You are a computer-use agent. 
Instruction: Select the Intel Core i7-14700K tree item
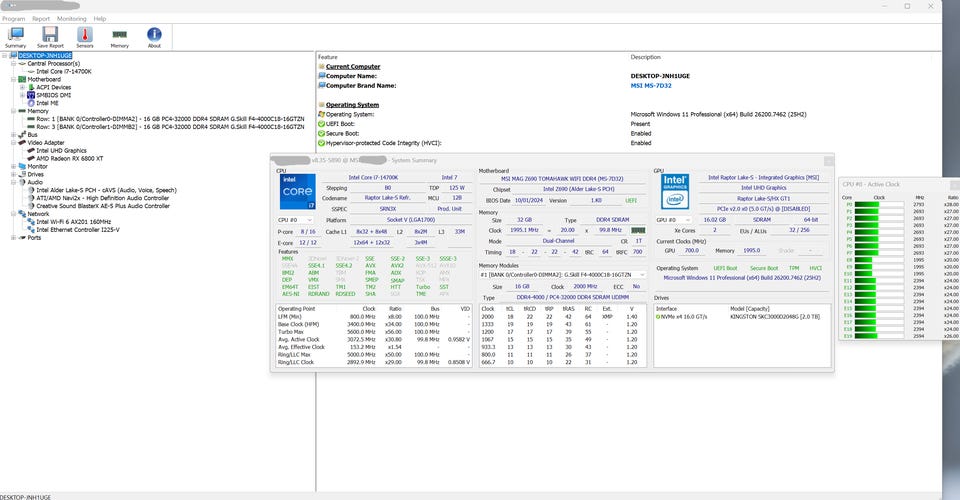[64, 71]
